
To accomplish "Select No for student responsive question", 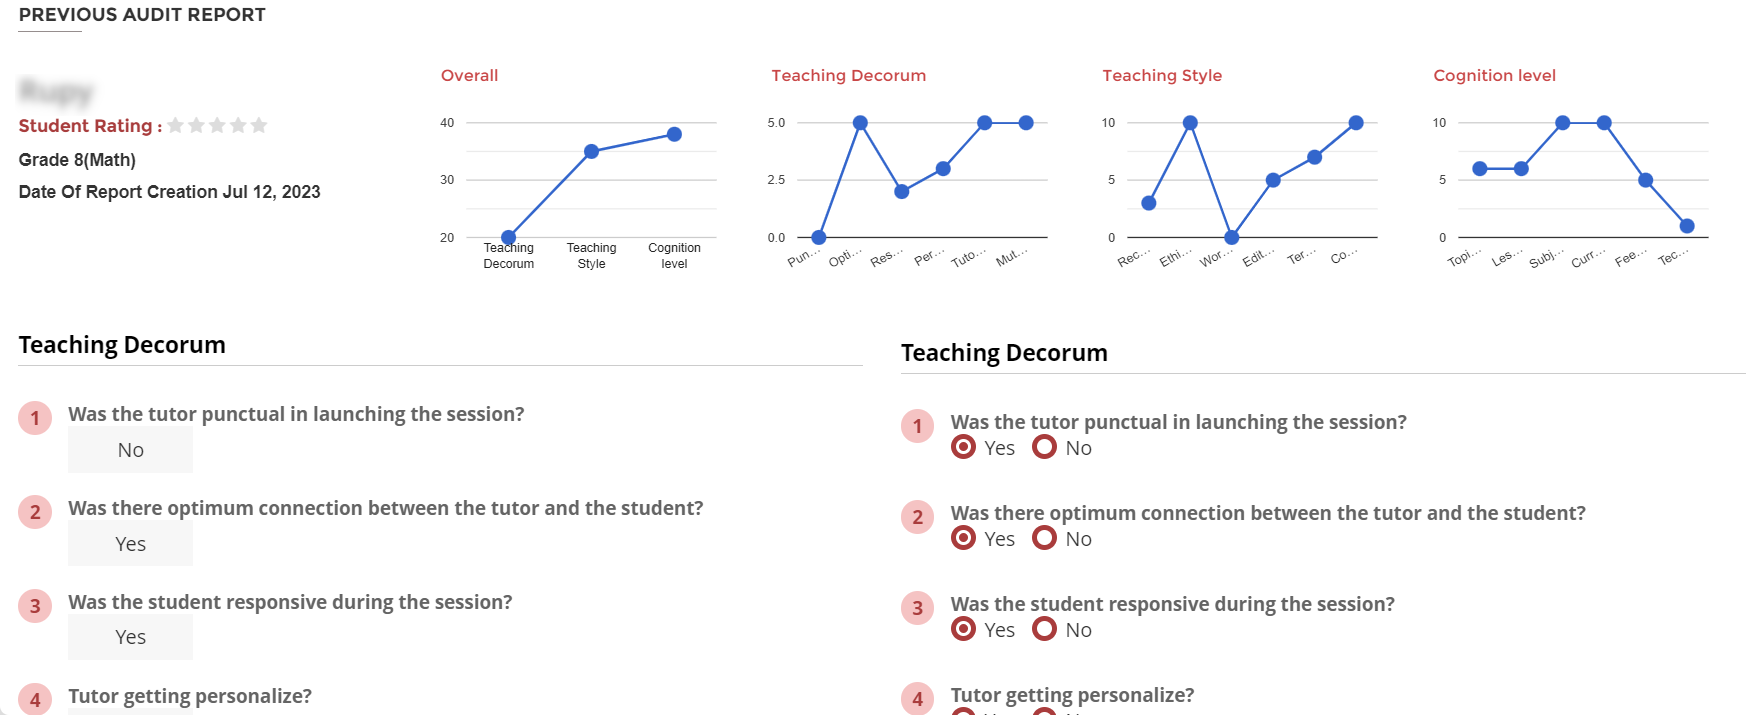I will [1045, 629].
